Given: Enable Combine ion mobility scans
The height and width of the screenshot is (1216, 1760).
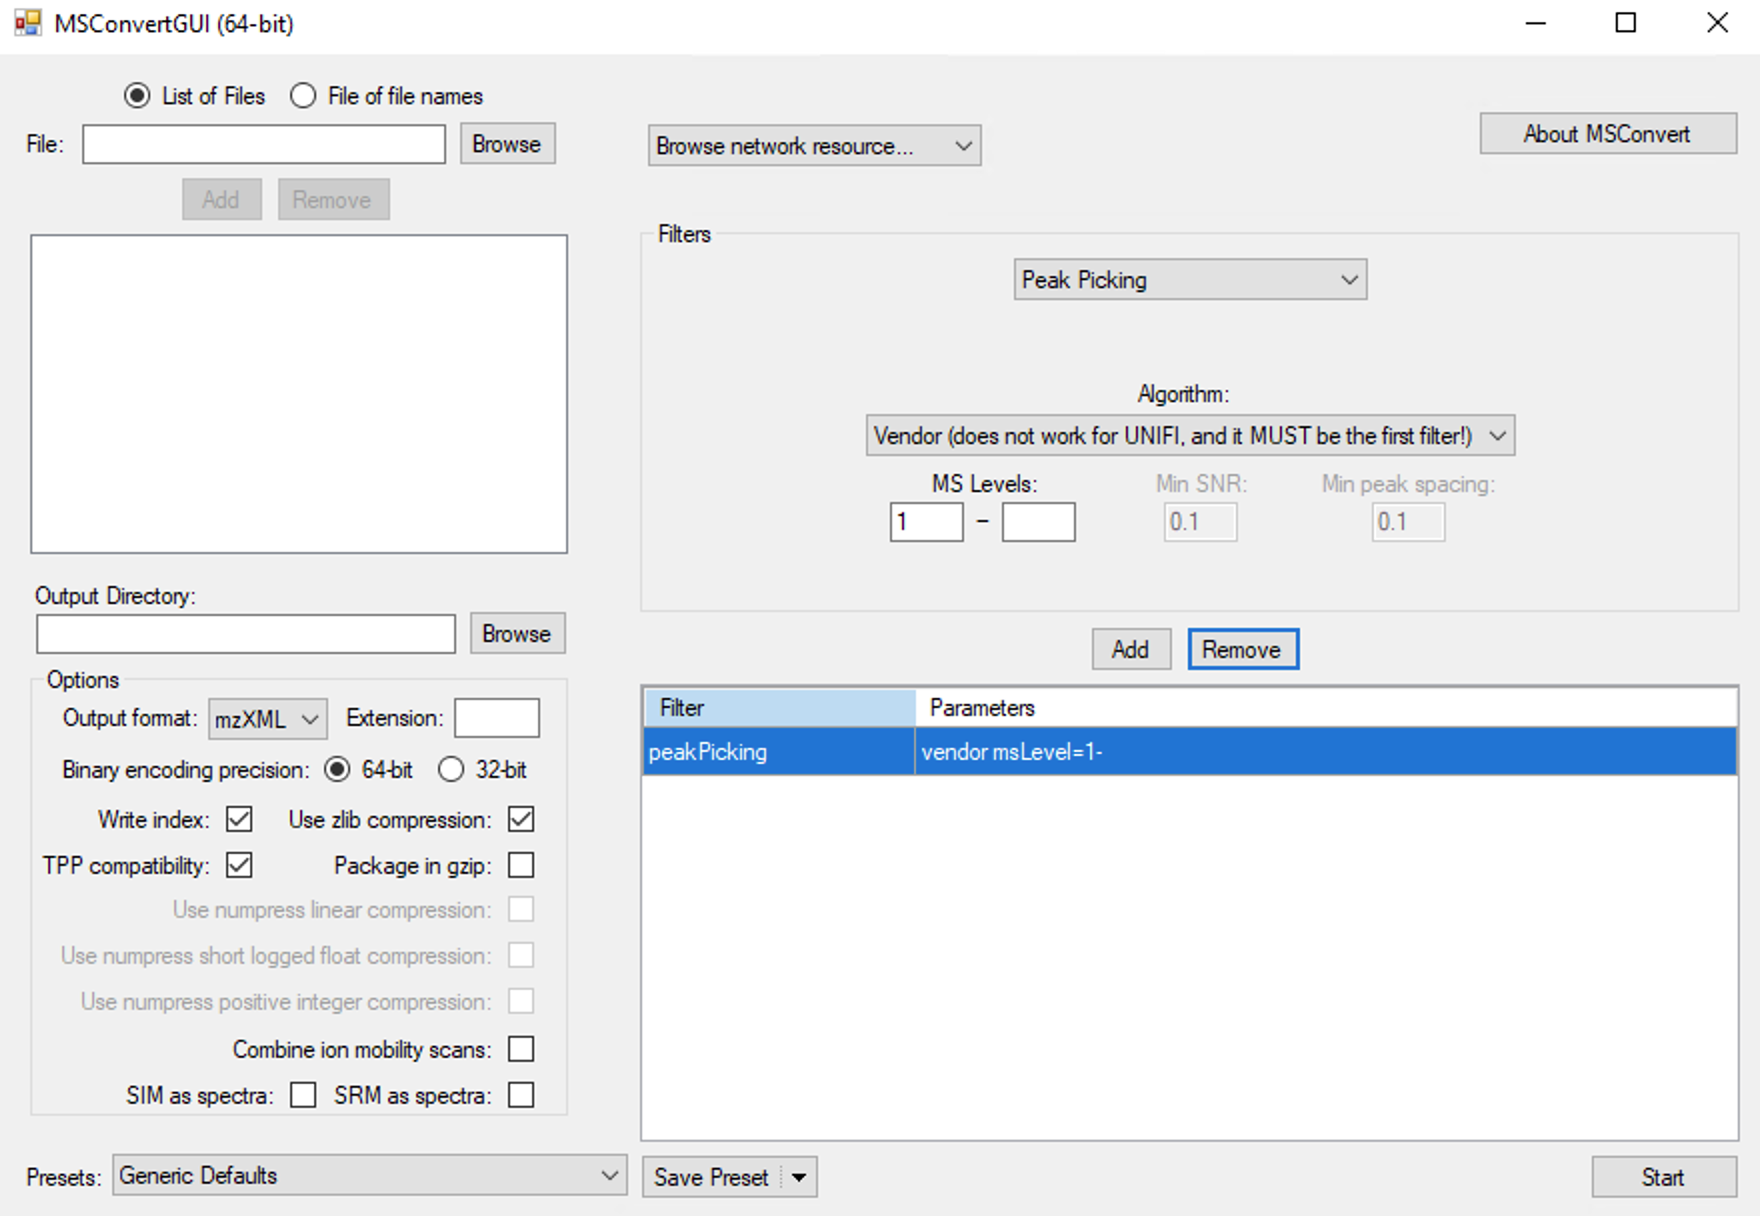Looking at the screenshot, I should (x=521, y=1049).
